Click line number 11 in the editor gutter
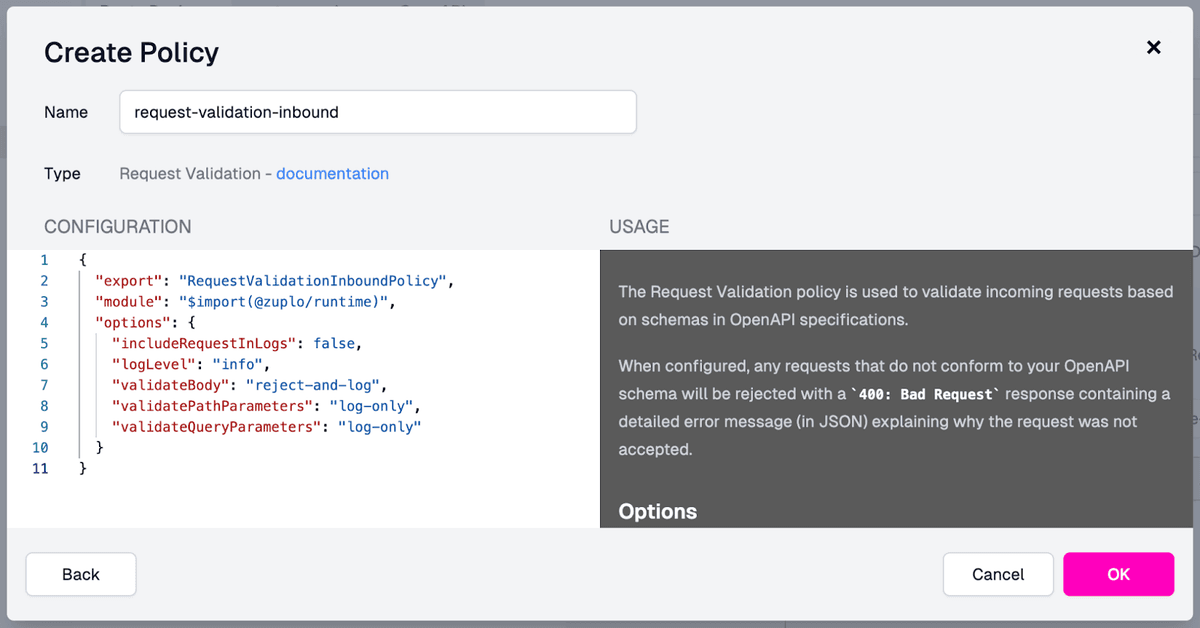This screenshot has width=1200, height=628. [x=40, y=469]
